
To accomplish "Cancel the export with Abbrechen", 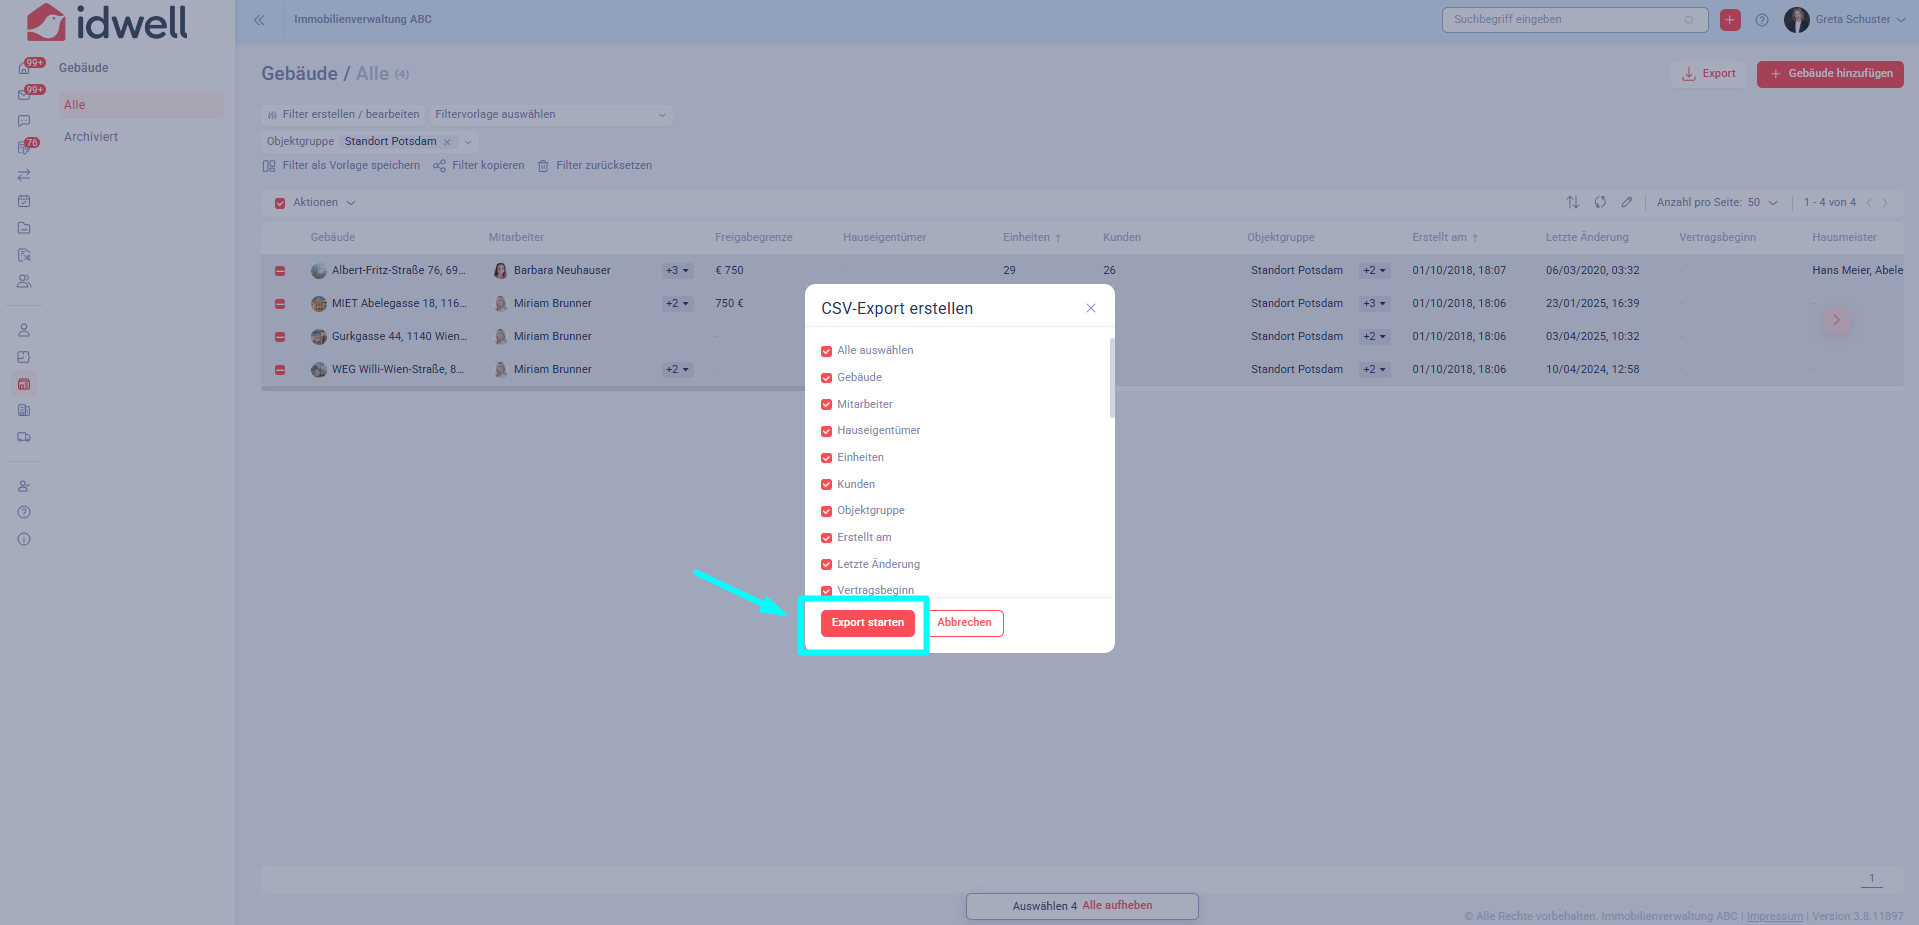I will 964,623.
